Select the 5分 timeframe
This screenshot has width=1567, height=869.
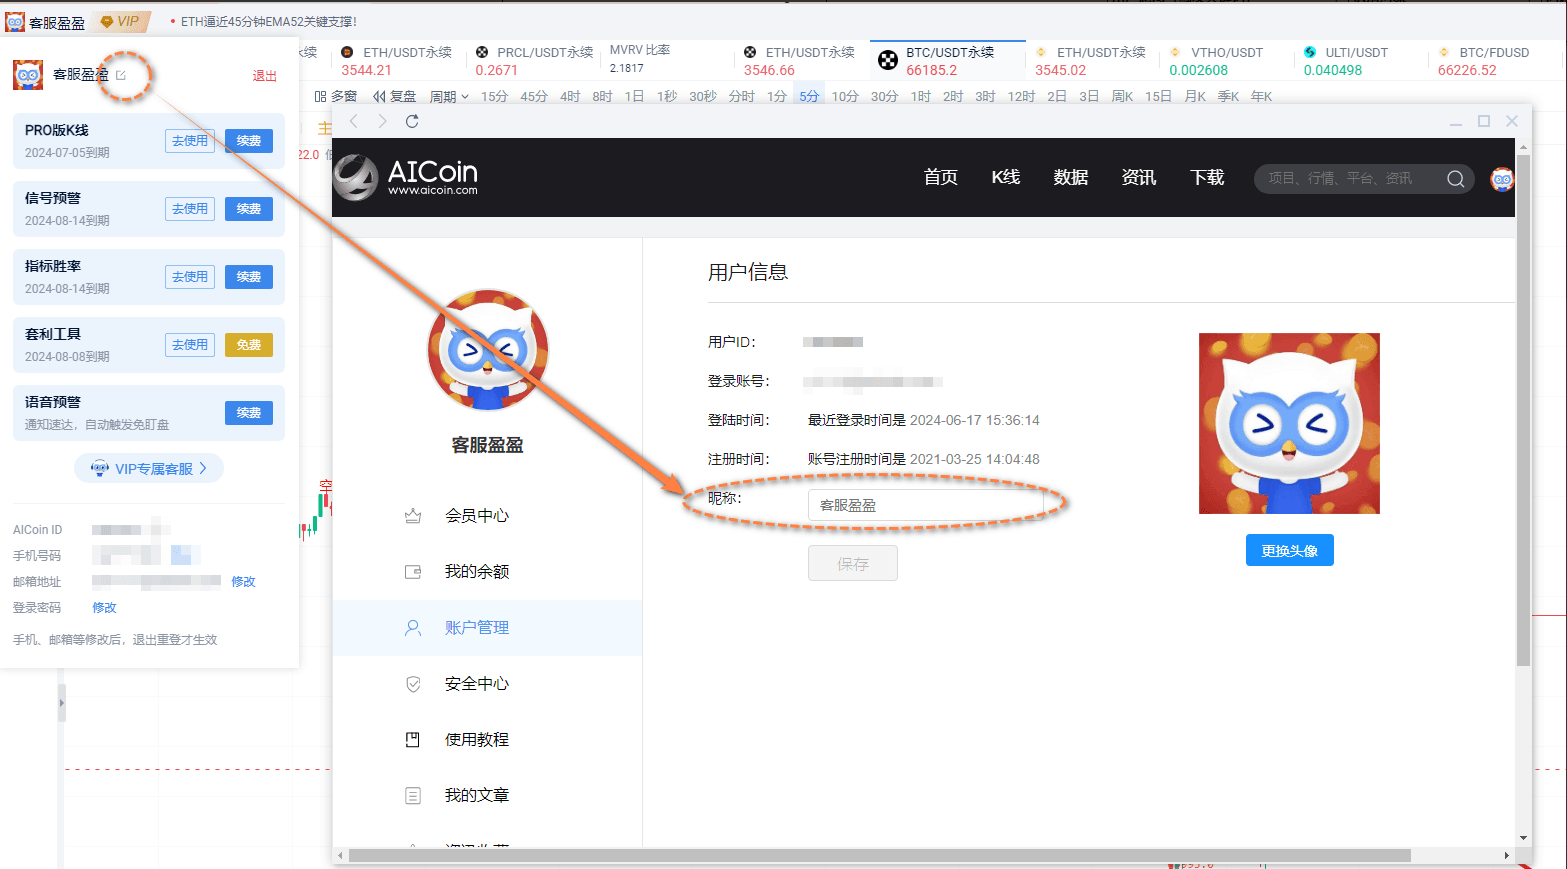point(809,97)
